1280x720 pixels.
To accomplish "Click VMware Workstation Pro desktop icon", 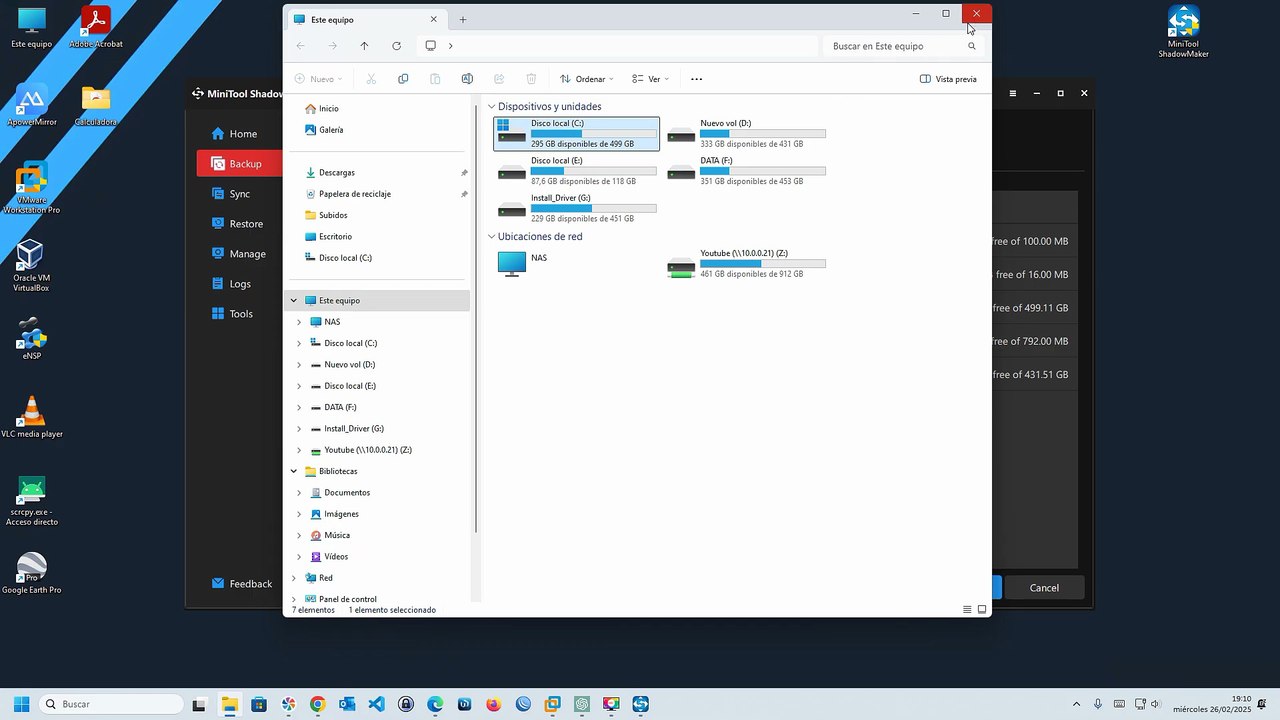I will (31, 188).
